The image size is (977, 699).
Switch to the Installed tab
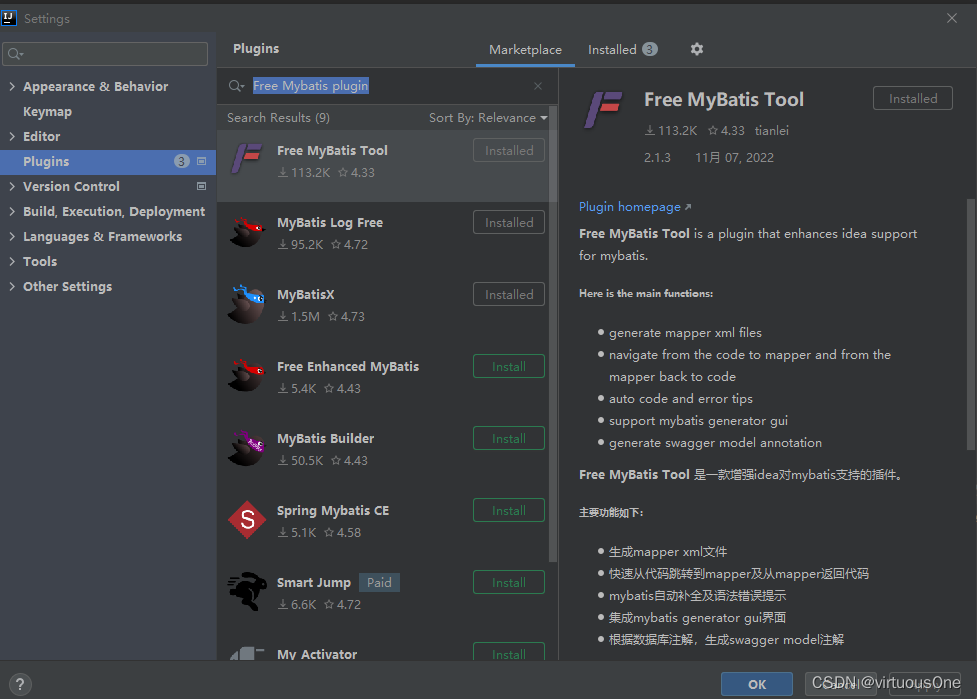[x=622, y=50]
